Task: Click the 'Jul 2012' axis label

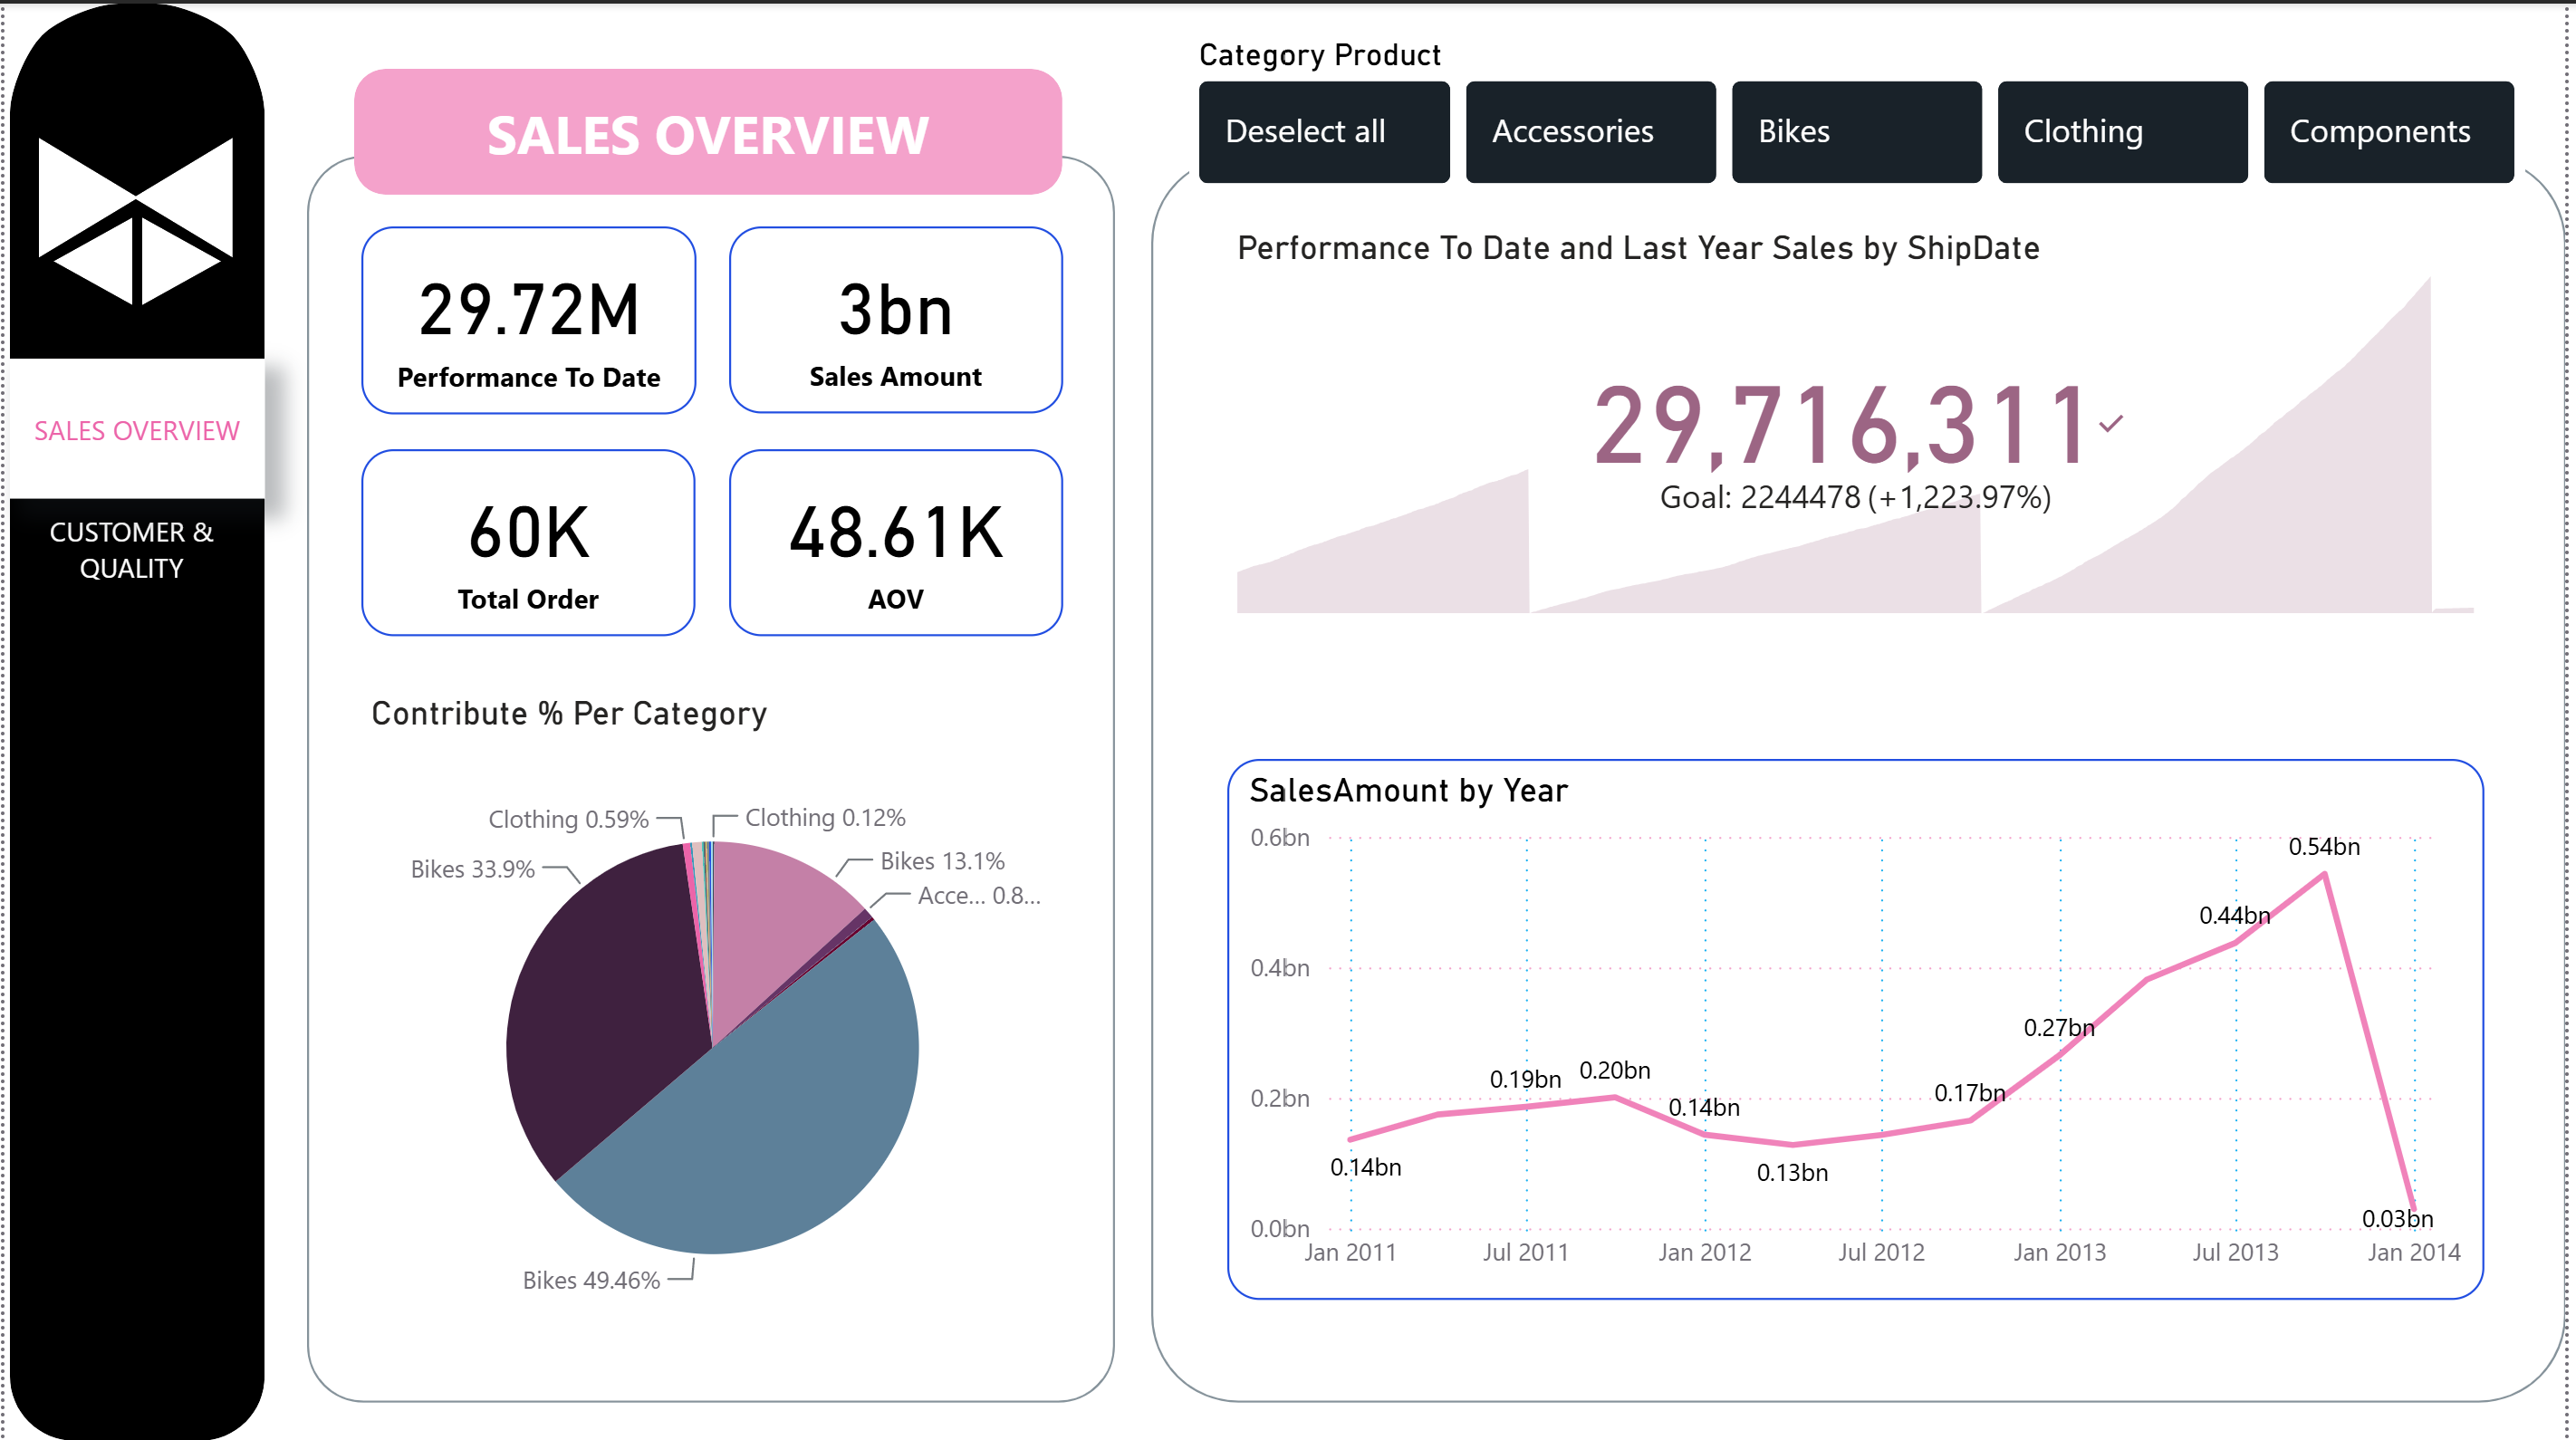Action: coord(1880,1252)
